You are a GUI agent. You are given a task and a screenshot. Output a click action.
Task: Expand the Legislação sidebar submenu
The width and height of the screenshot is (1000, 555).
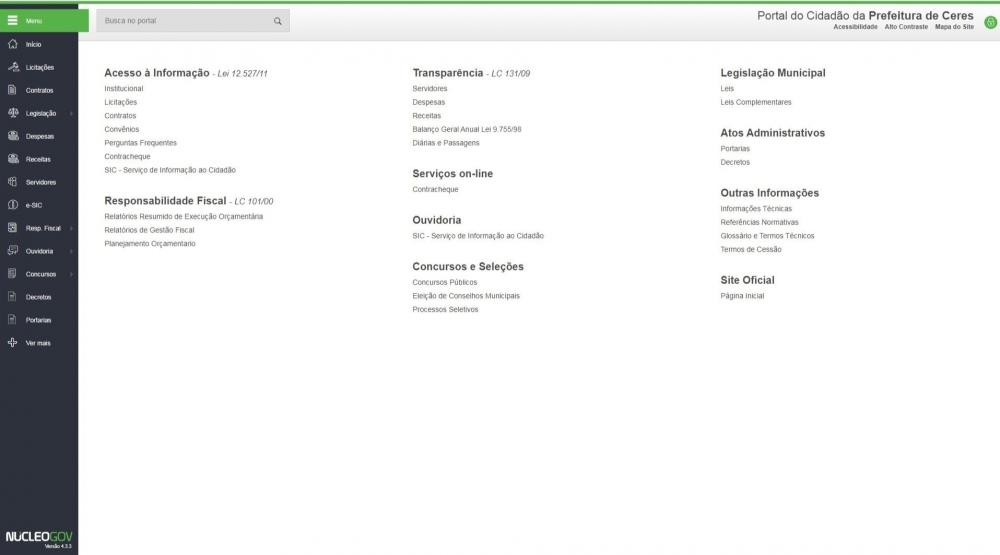coord(71,113)
